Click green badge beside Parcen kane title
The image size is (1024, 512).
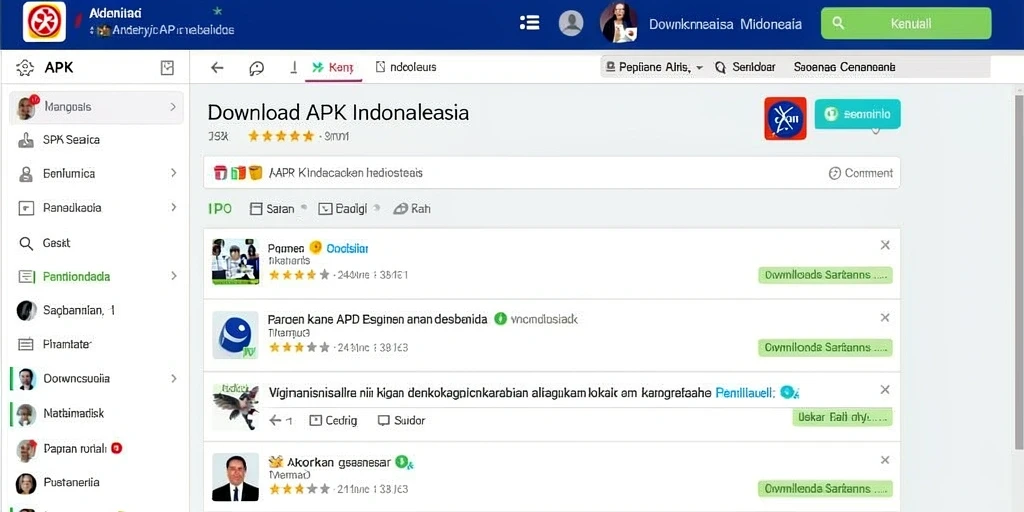[500, 319]
